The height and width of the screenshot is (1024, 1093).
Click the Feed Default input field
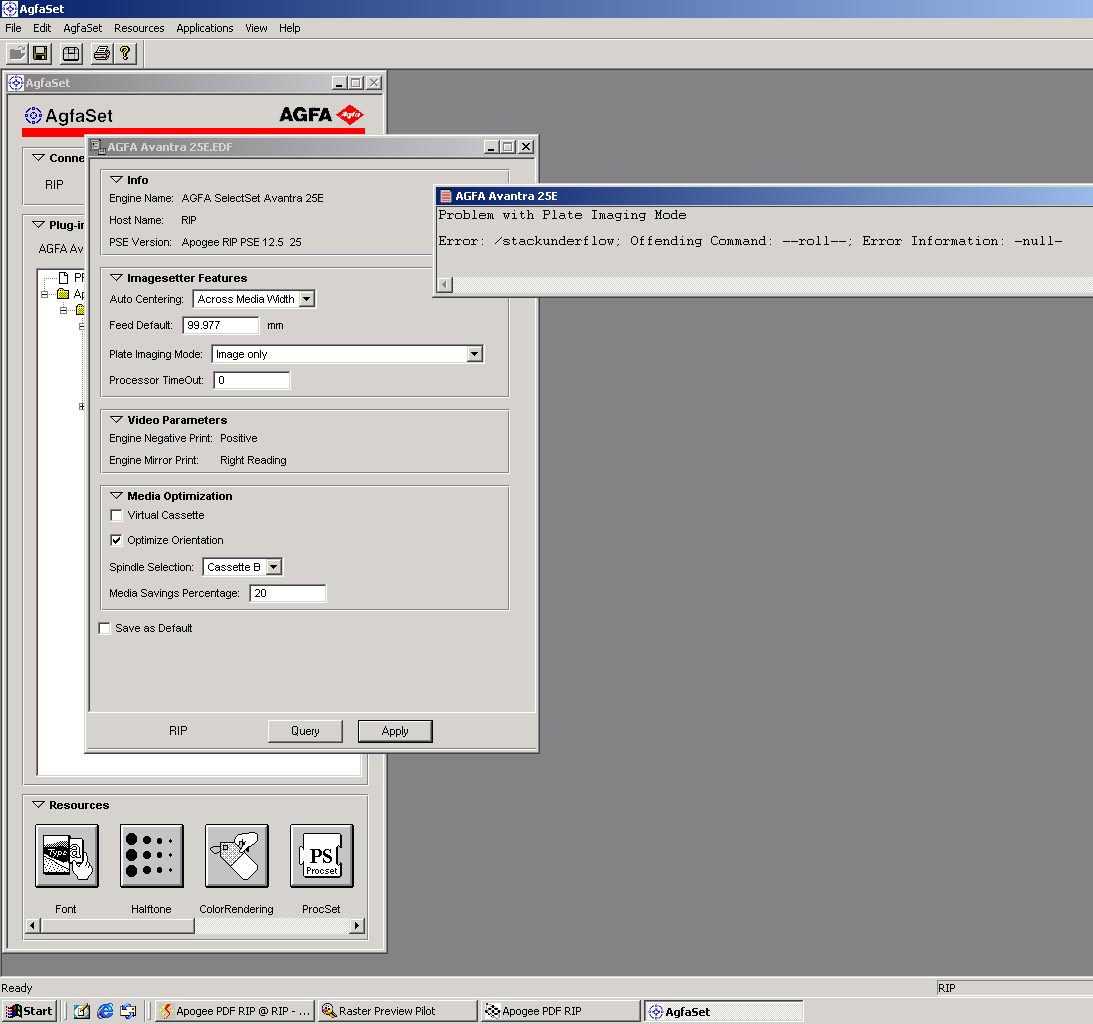click(220, 325)
